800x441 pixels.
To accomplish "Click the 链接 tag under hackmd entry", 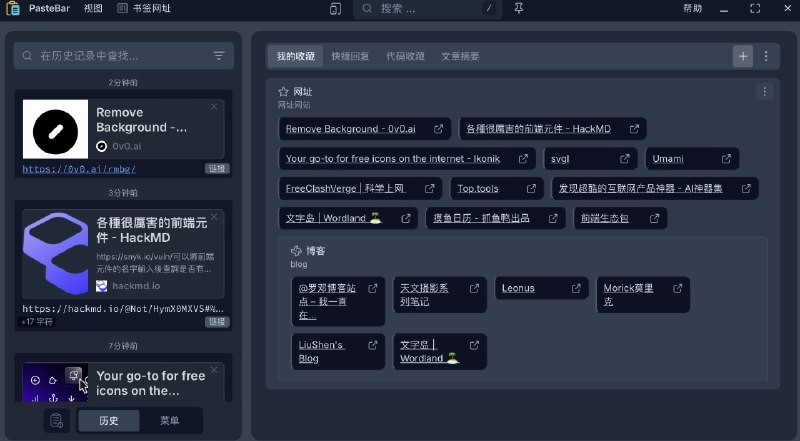I will pos(217,322).
